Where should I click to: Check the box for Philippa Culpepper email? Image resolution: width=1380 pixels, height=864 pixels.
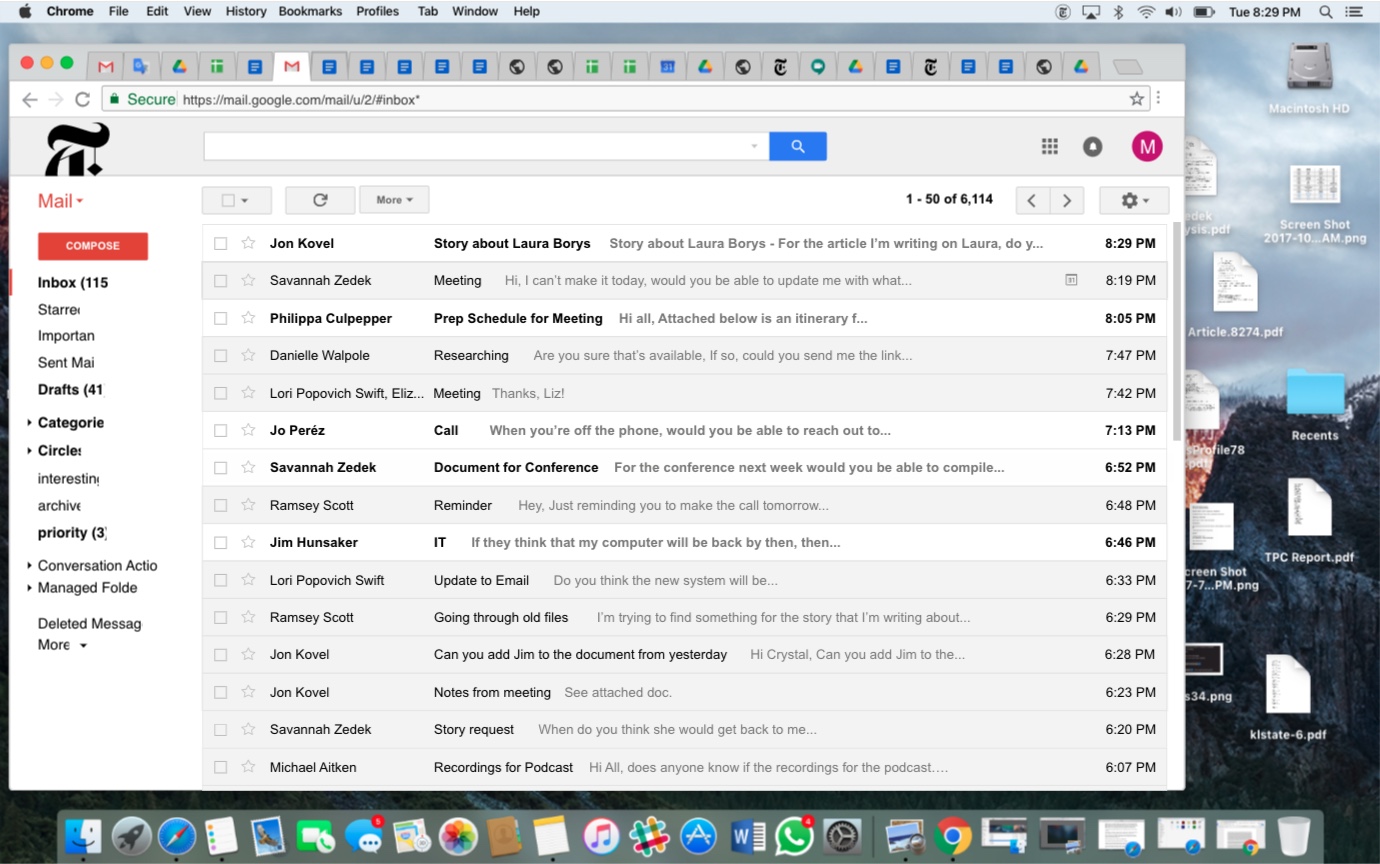pos(221,319)
